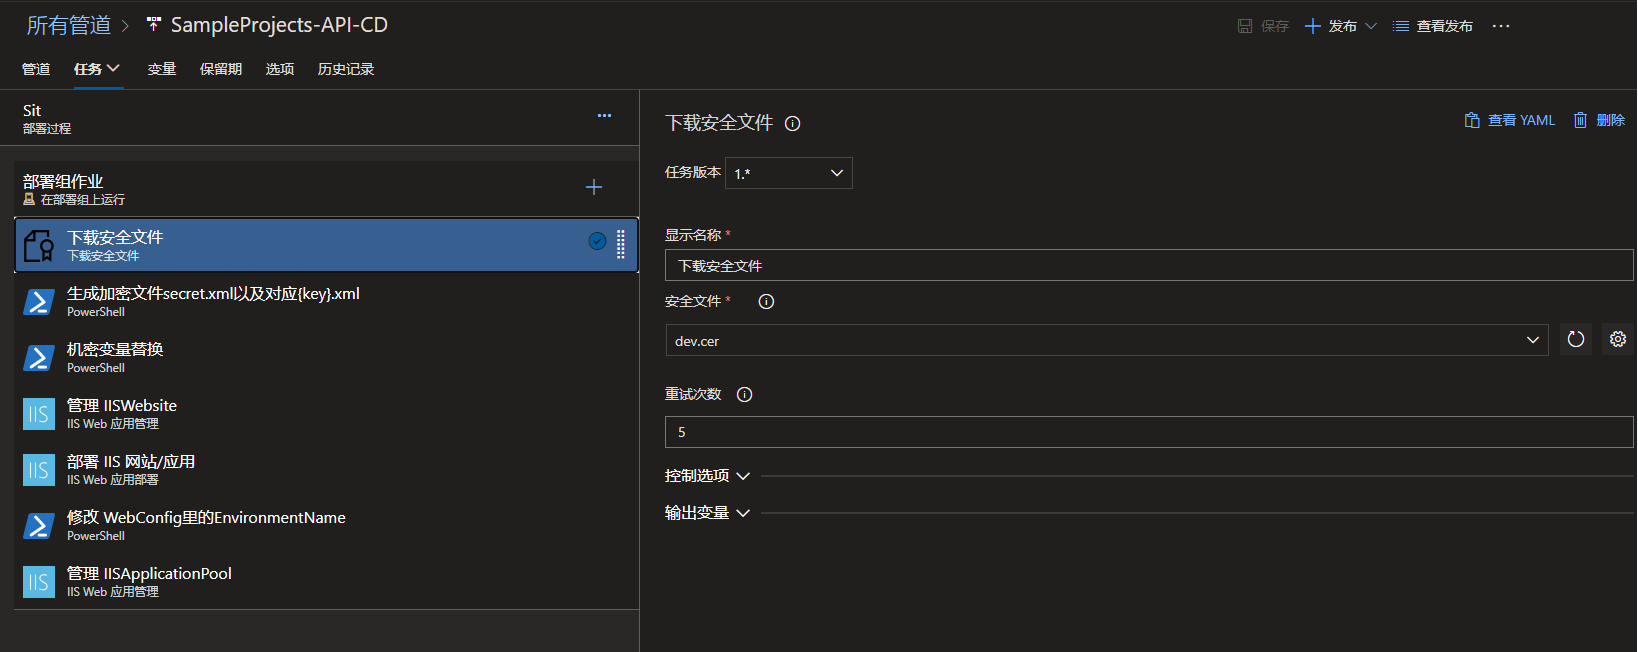This screenshot has height=652, width=1638.
Task: Click the 删除 button
Action: pos(1599,120)
